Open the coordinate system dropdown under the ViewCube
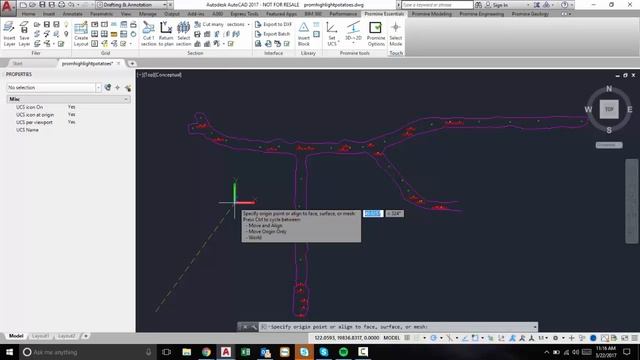The image size is (640, 360). (609, 145)
